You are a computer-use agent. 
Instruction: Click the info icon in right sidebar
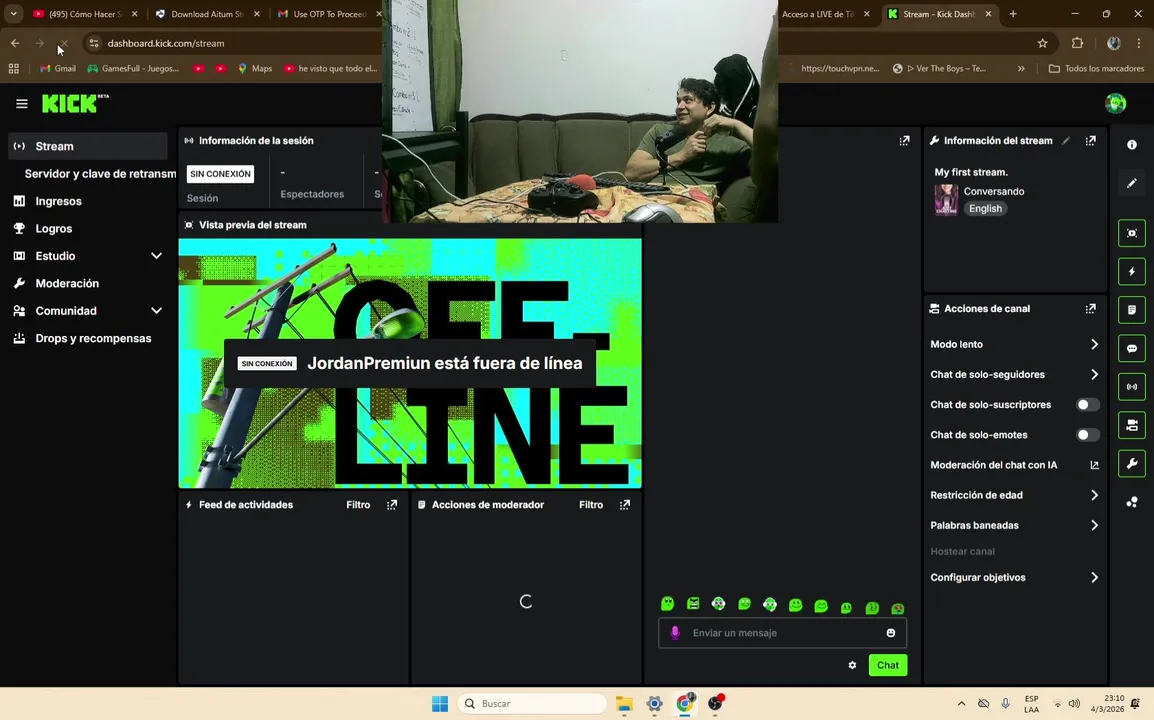(x=1131, y=145)
